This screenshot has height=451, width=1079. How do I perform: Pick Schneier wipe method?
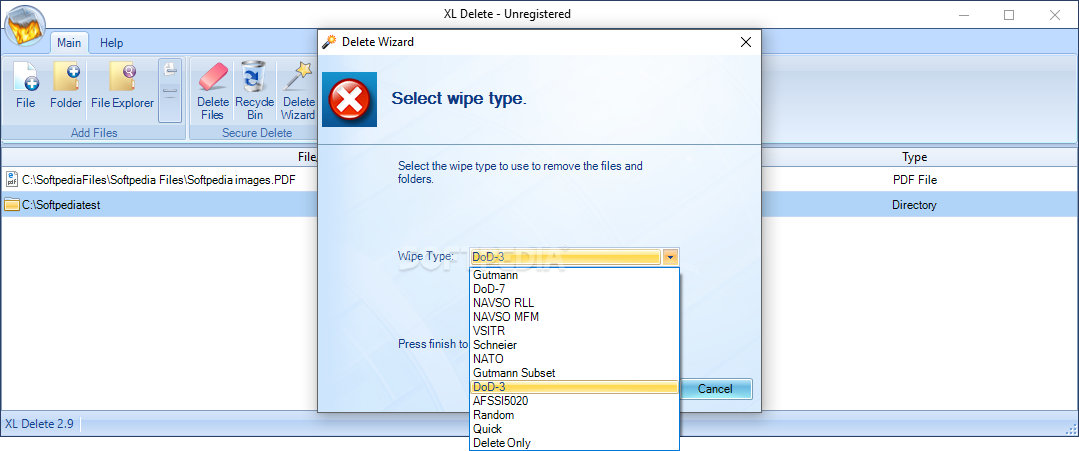pos(575,345)
